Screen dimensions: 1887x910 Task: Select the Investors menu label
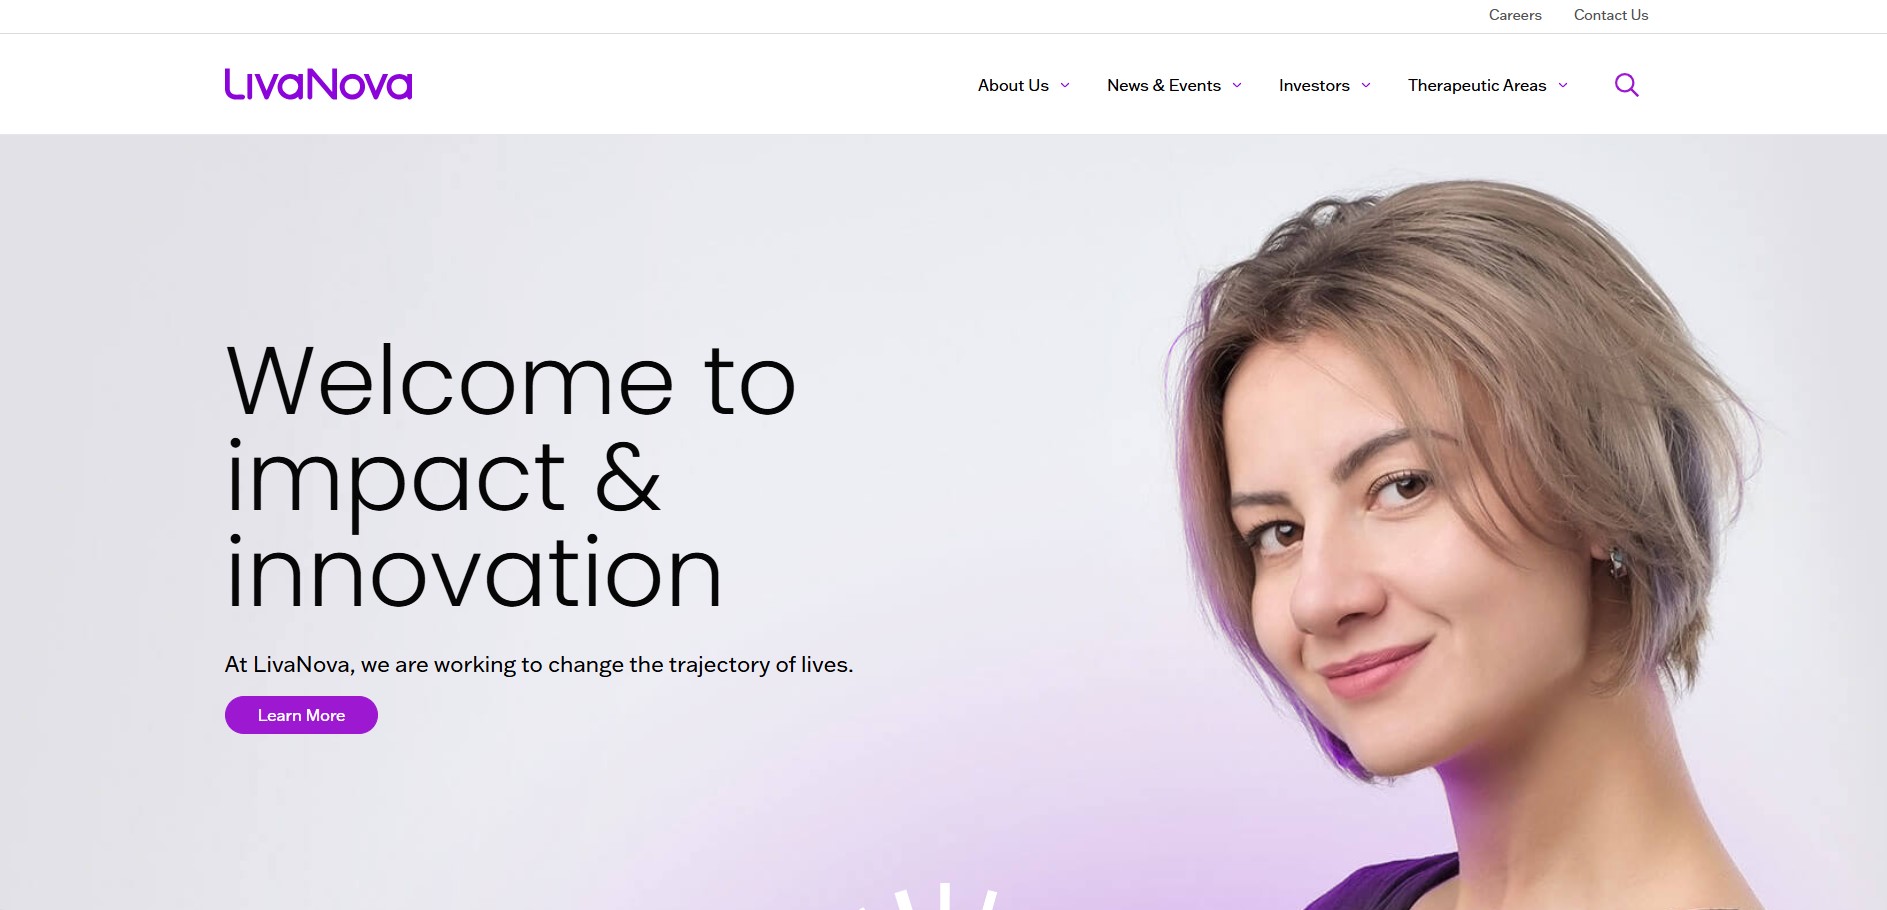coord(1314,85)
